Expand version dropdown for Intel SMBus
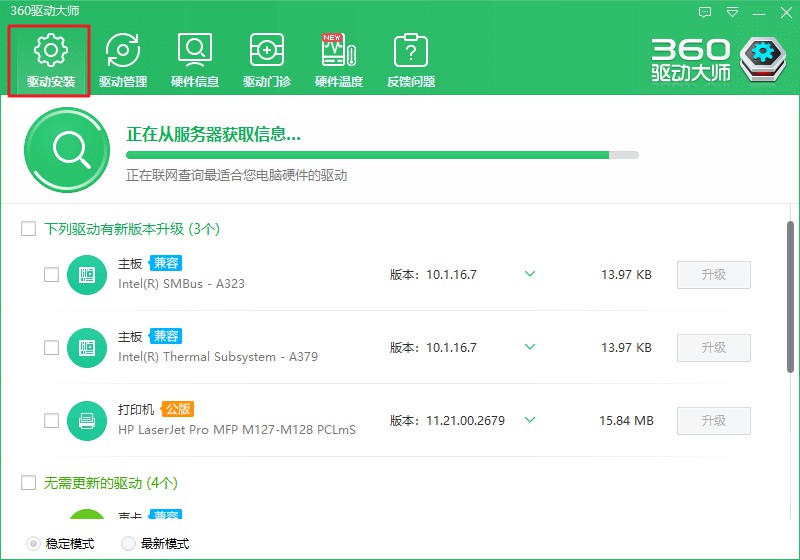This screenshot has width=800, height=560. pos(530,274)
